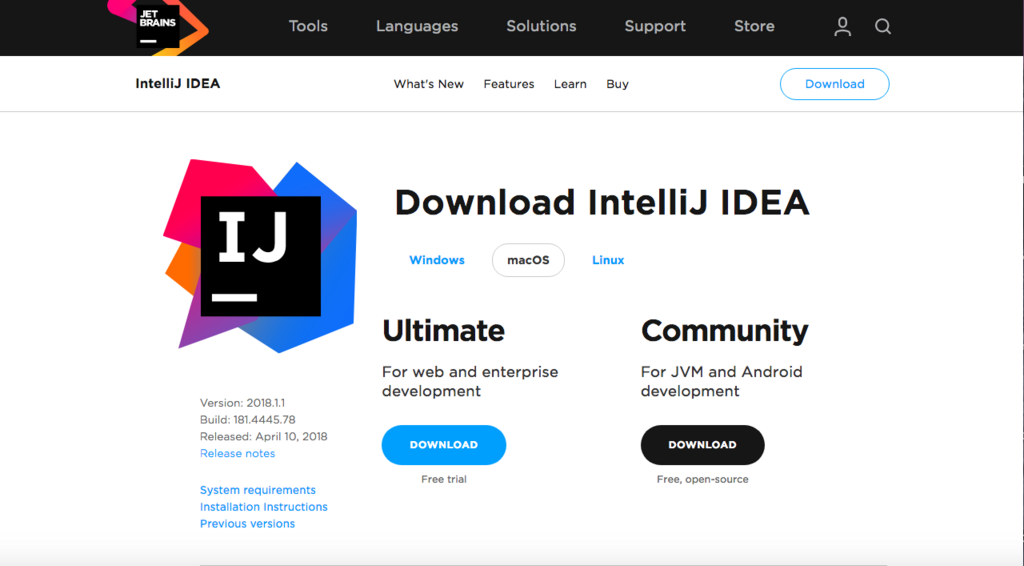Click the Community heading
This screenshot has width=1024, height=566.
(x=724, y=330)
